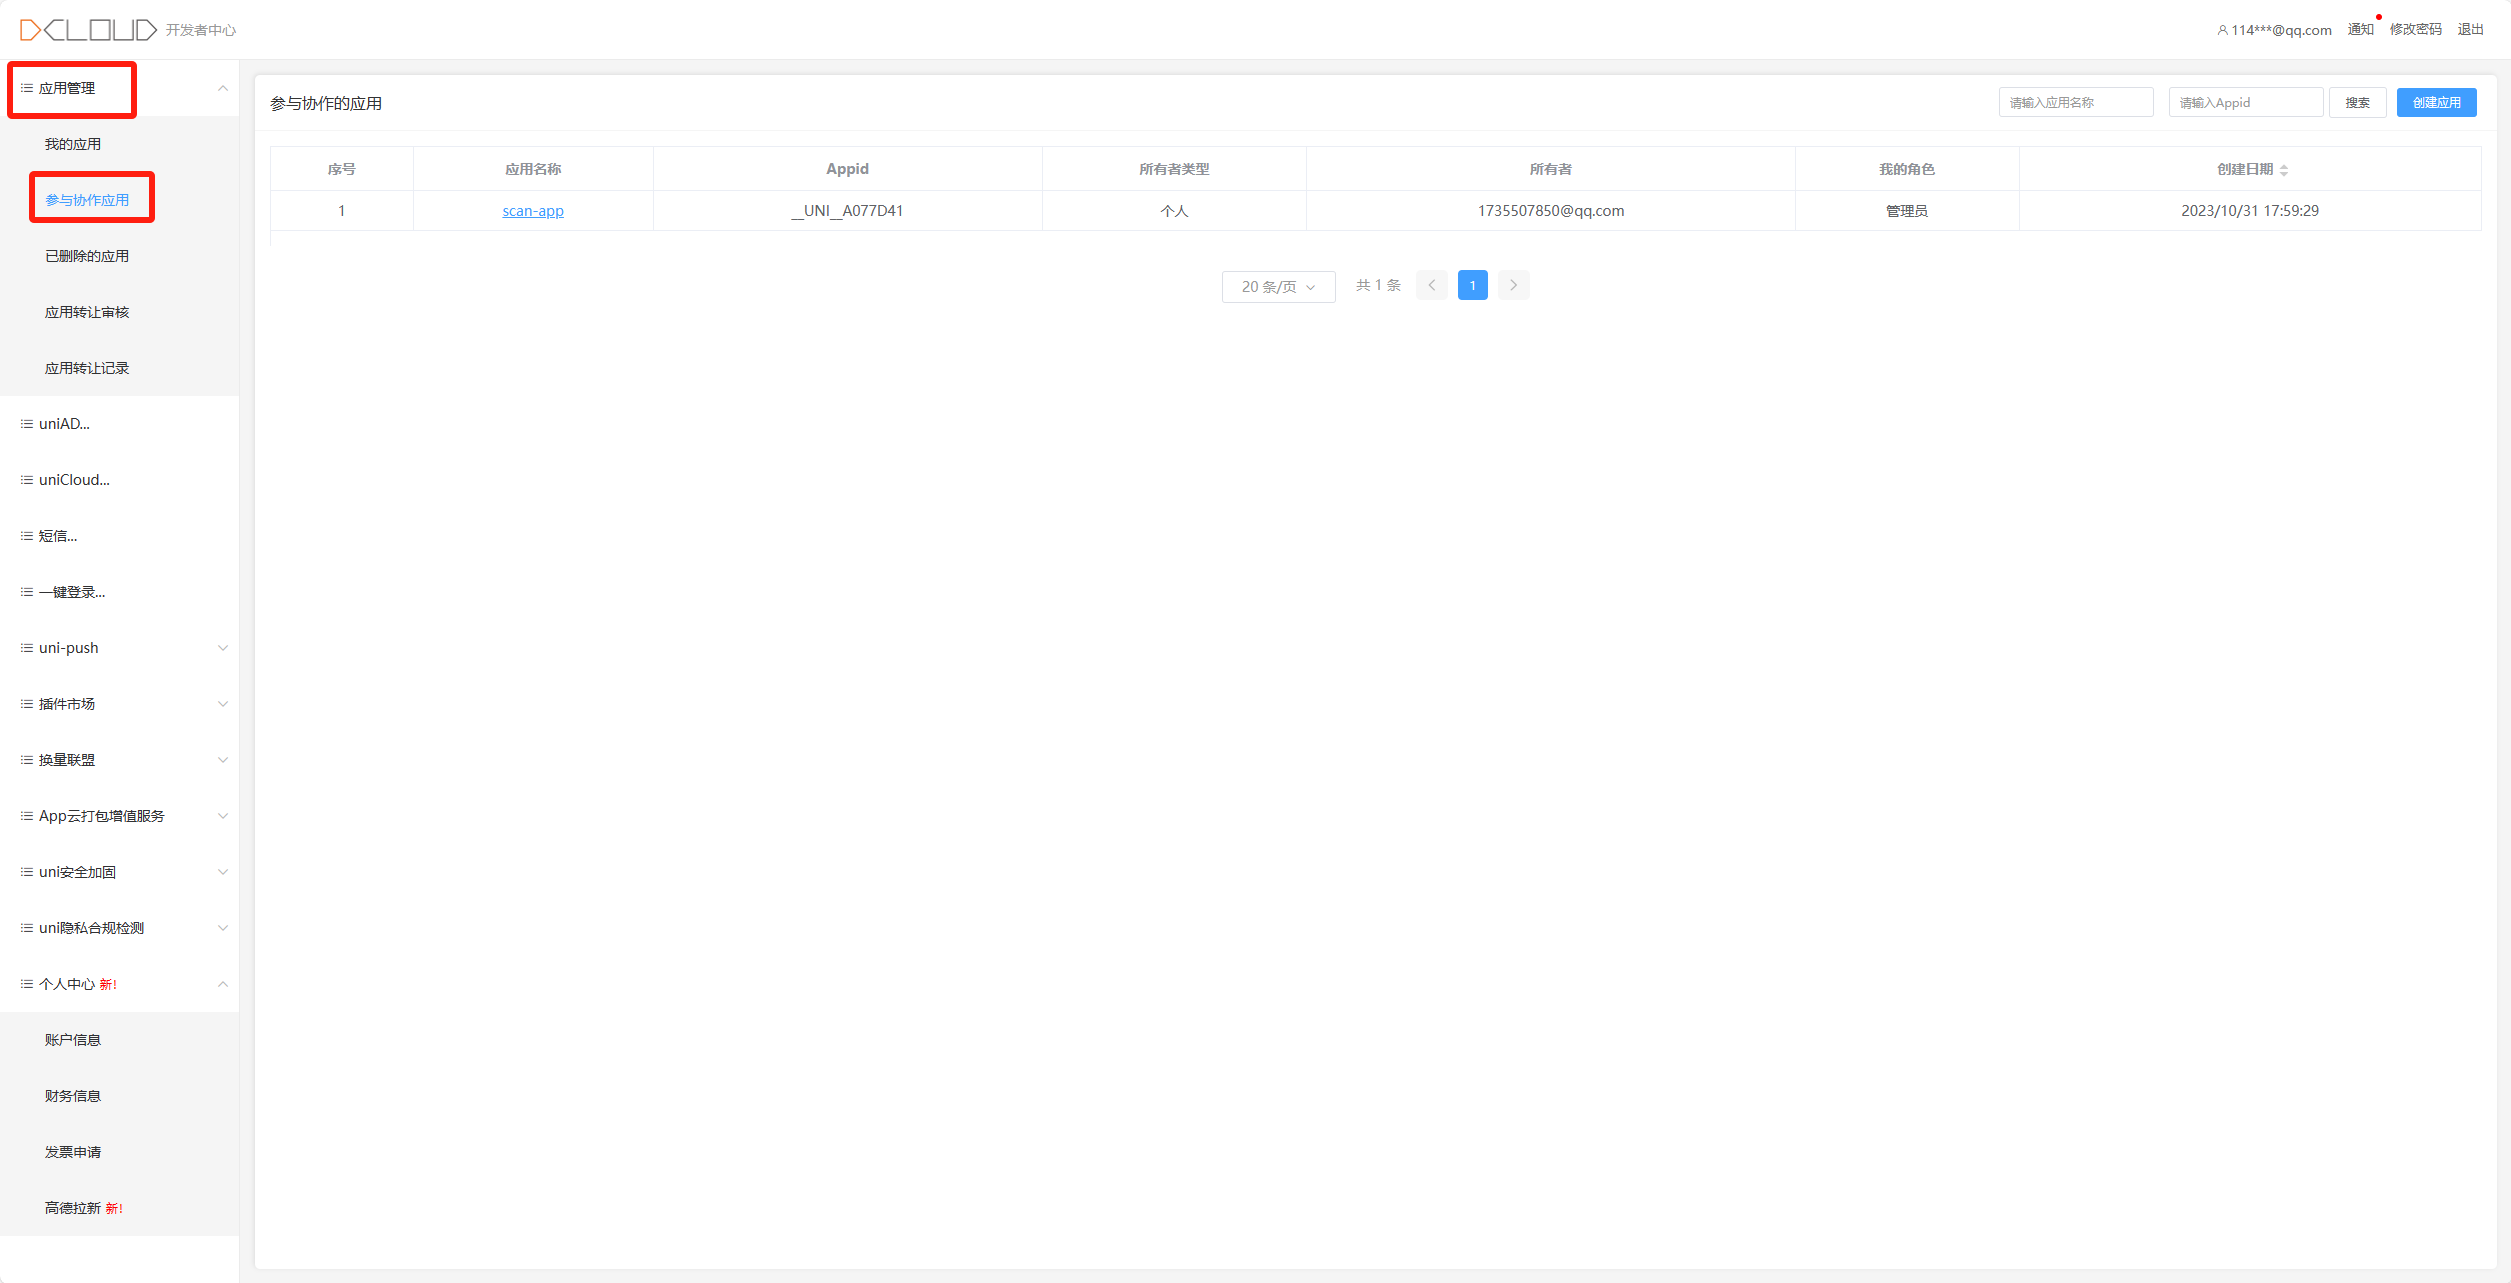2511x1283 pixels.
Task: Click the 创建应用 button
Action: (2436, 103)
